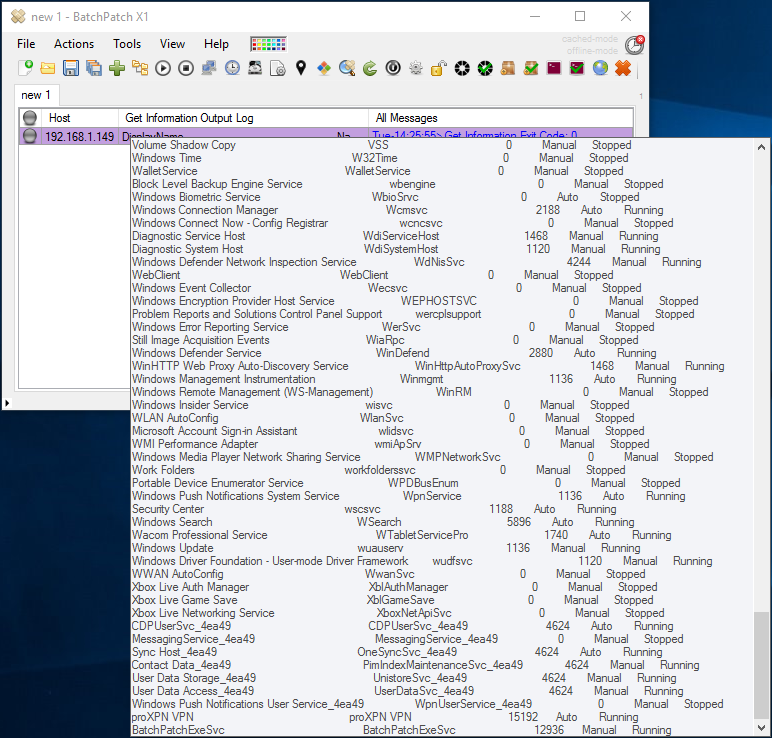Viewport: 772px width, 738px height.
Task: Click the 'WebClient' log line
Action: [372, 275]
